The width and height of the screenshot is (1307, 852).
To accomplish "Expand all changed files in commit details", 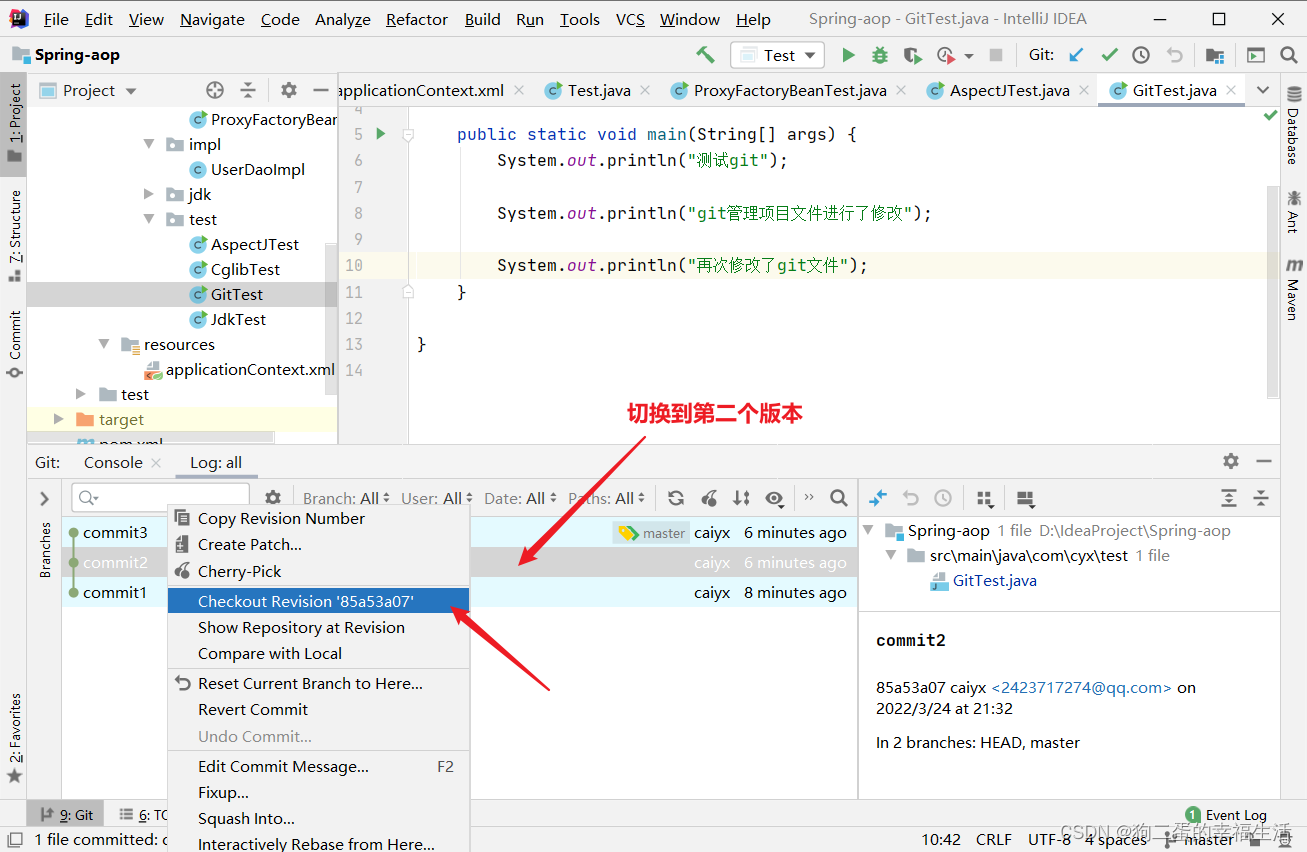I will point(1229,498).
